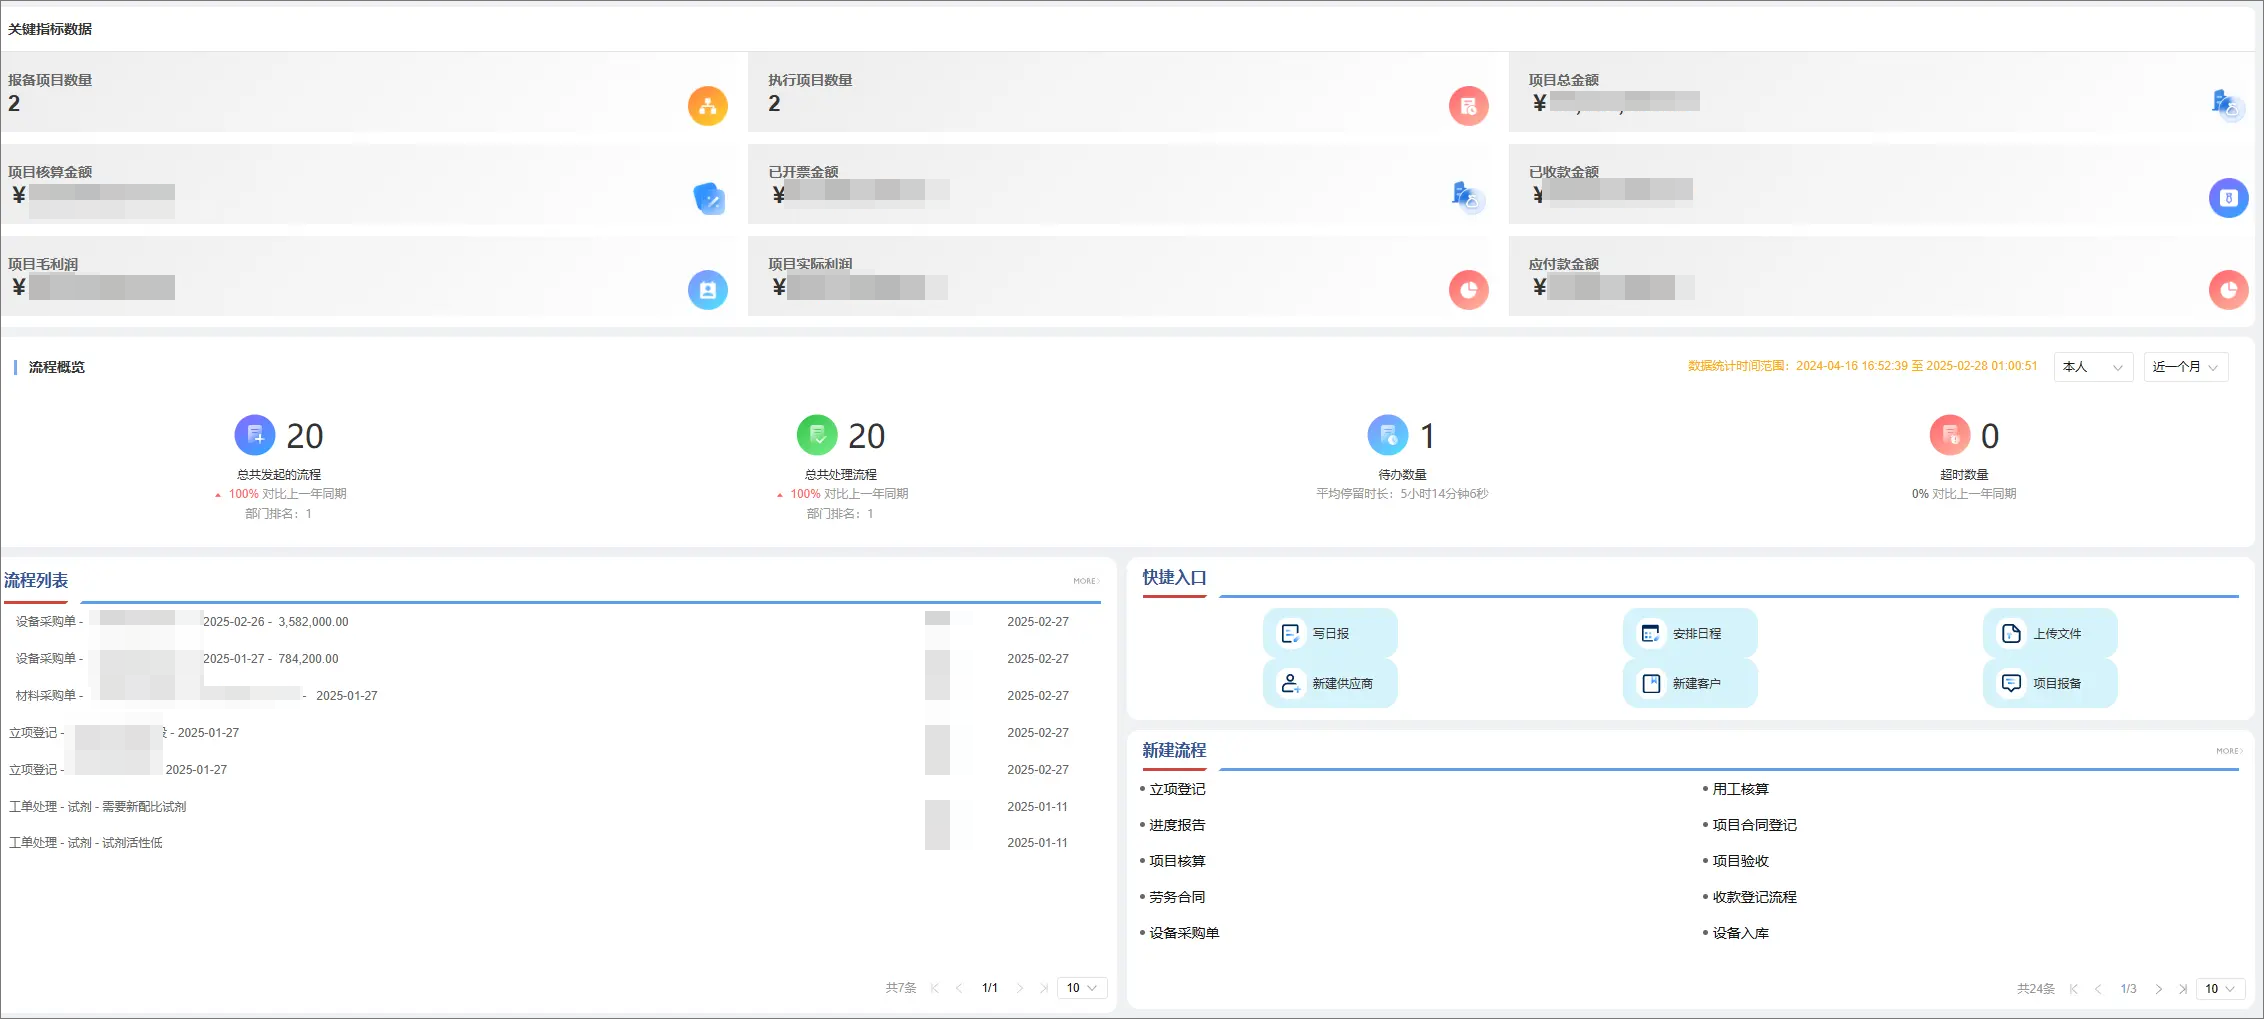Go to first page of 流程列表

(935, 988)
